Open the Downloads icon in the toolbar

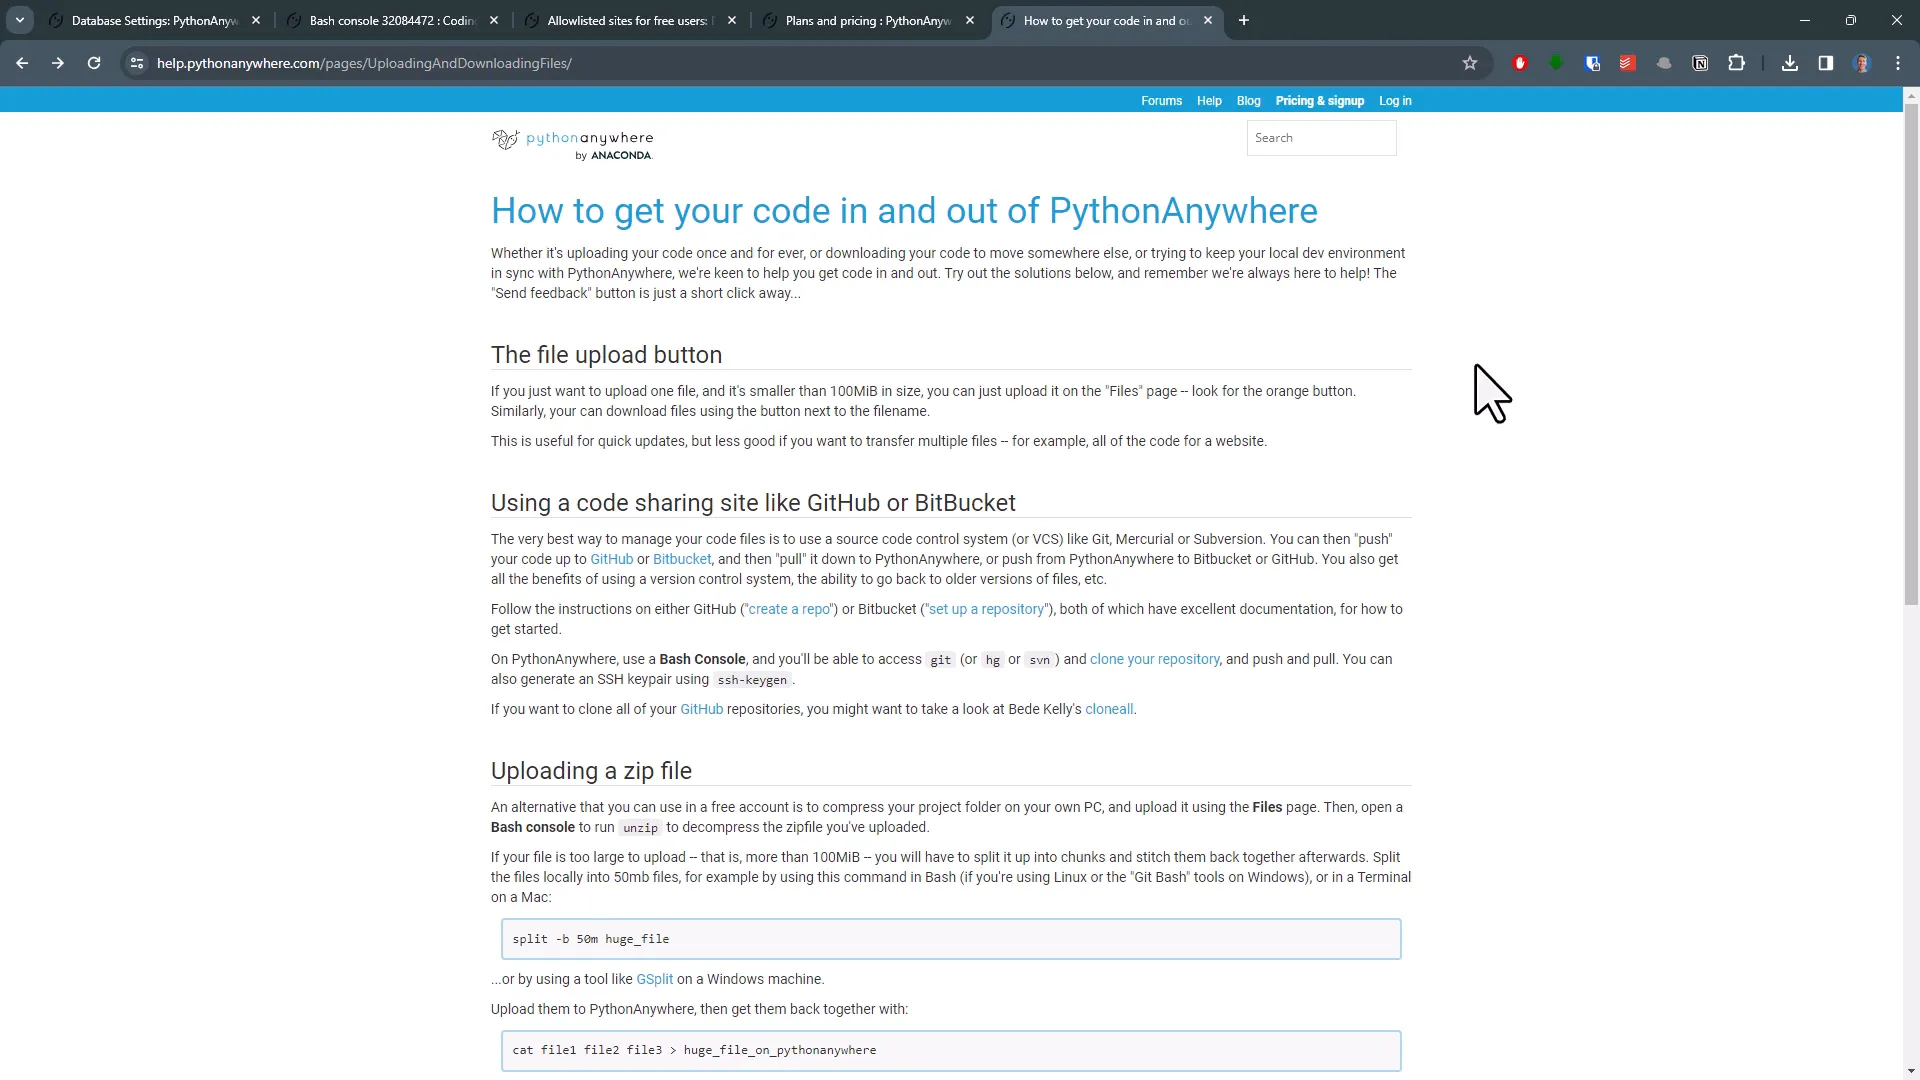point(1789,62)
